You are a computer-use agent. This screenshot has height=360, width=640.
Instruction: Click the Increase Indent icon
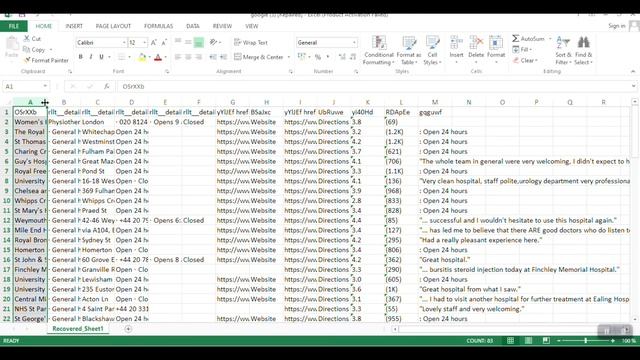point(223,57)
